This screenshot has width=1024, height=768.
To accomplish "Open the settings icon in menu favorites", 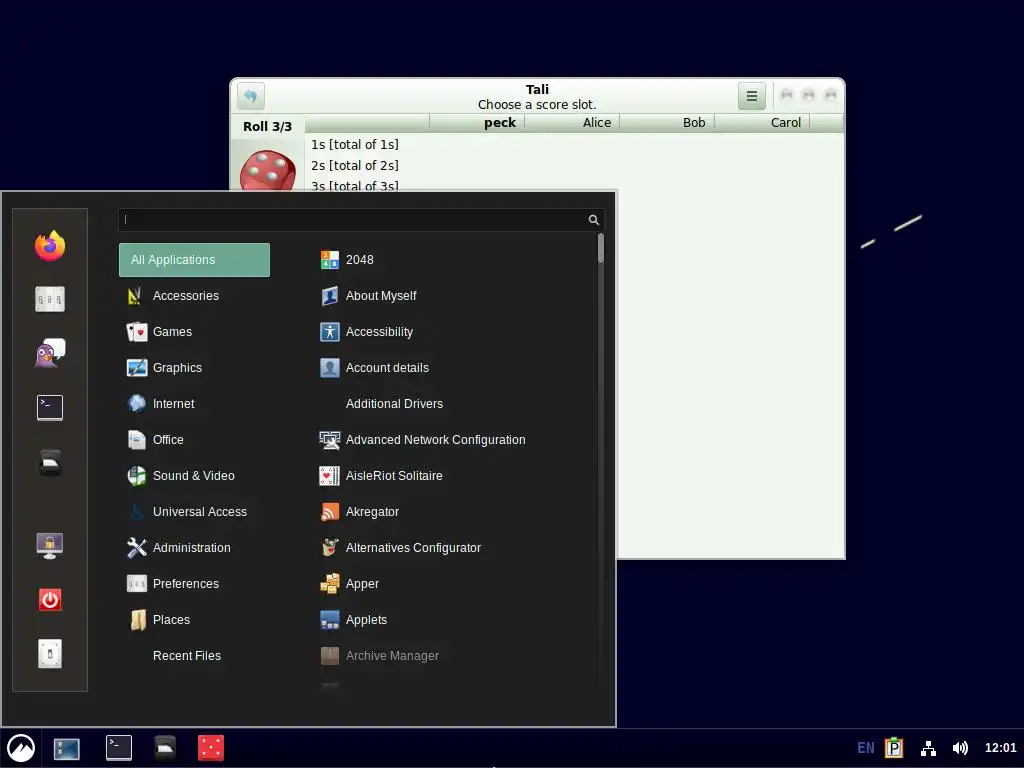I will [x=50, y=299].
